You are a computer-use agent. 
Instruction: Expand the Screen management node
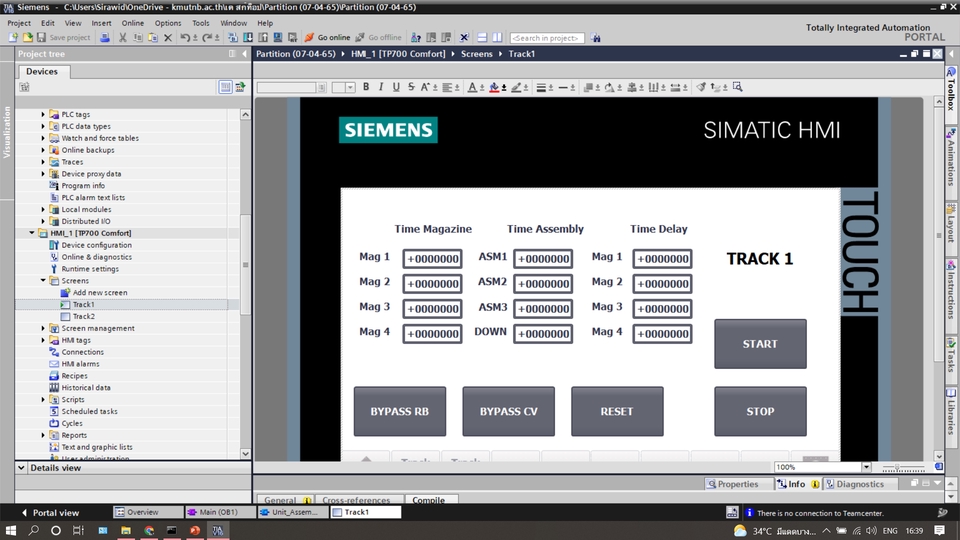[43, 328]
